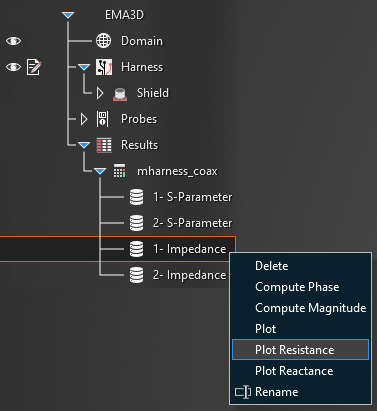Viewport: 377px width, 411px height.
Task: Collapse the EMA3D root node
Action: pos(68,15)
